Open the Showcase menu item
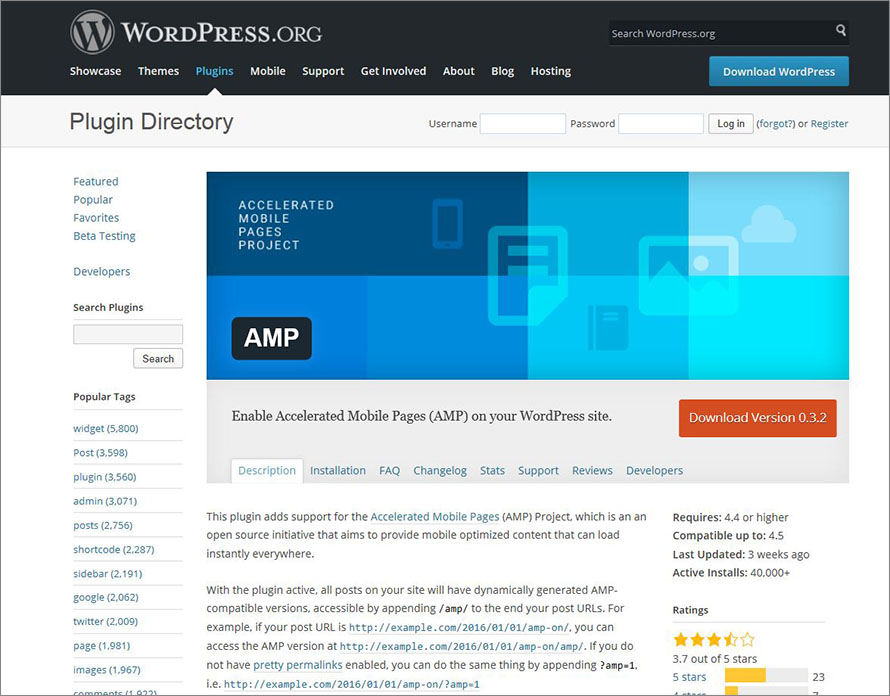 coord(95,71)
